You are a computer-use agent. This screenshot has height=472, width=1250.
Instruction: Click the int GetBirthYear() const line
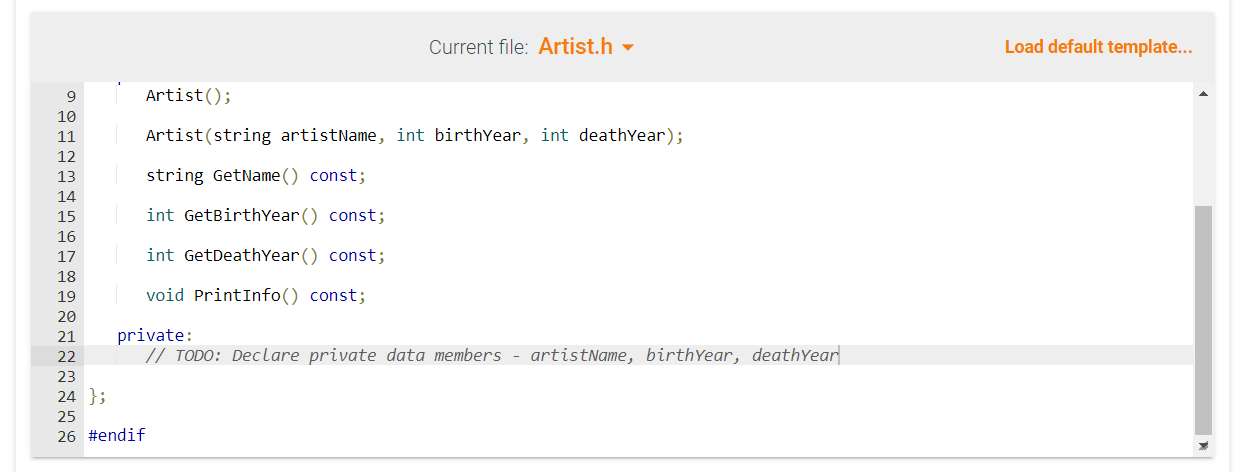[265, 216]
